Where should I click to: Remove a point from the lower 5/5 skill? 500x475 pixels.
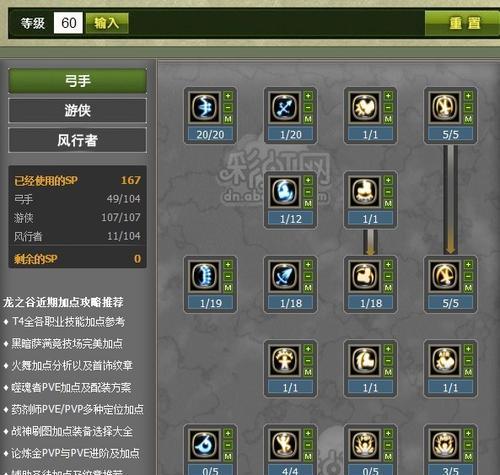point(468,276)
